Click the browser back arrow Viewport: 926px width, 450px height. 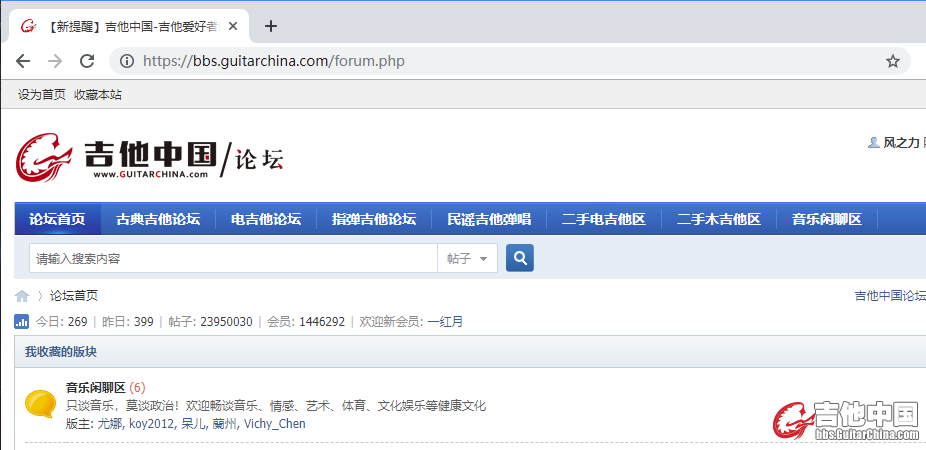click(x=23, y=61)
